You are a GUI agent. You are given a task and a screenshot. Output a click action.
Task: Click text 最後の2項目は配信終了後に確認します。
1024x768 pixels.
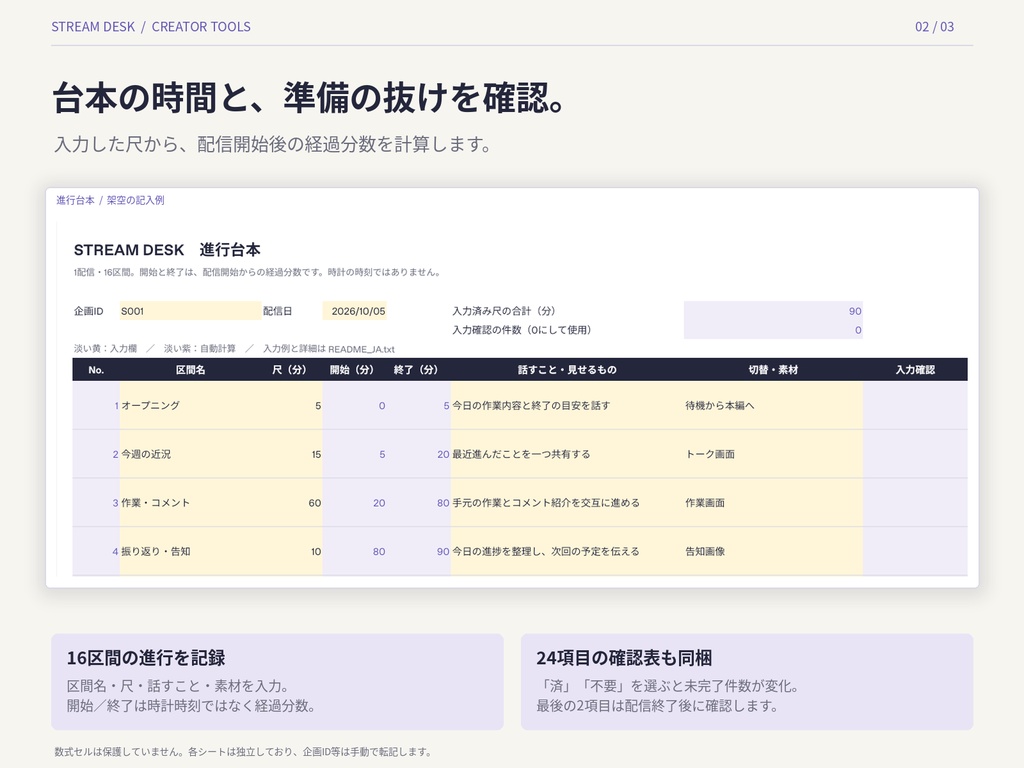click(x=657, y=705)
